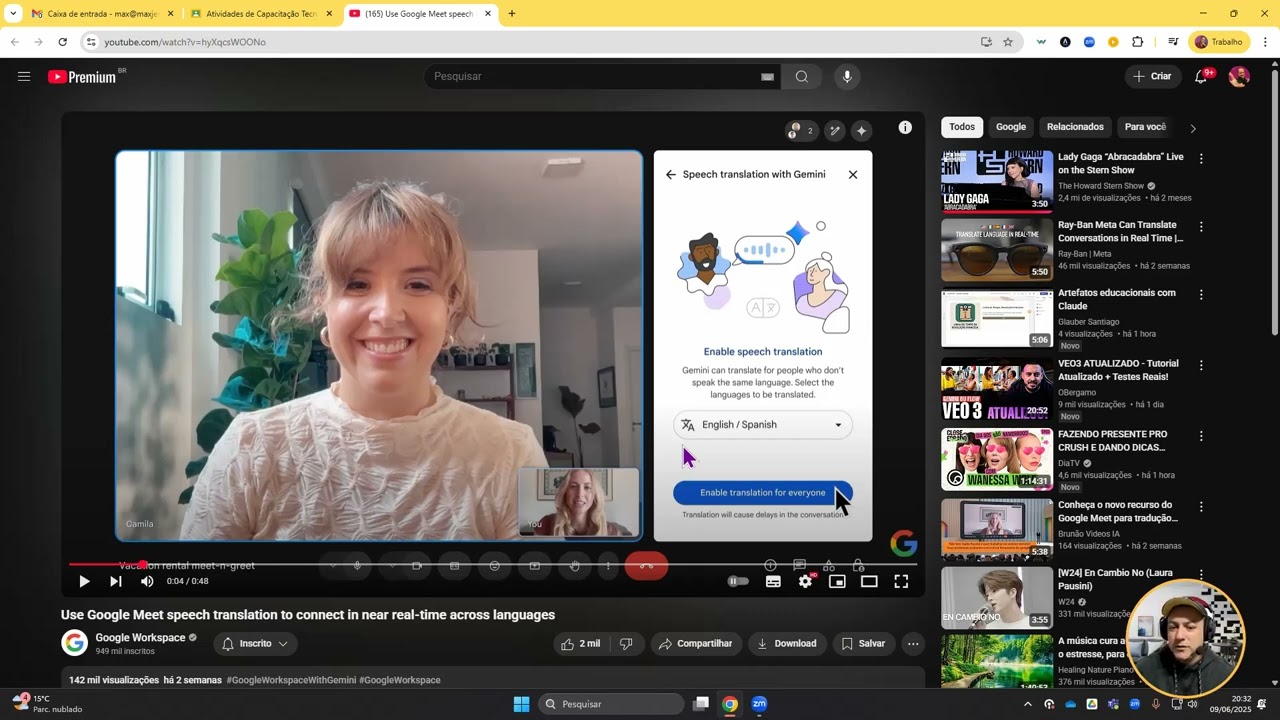Switch to Atividades de Capacitação browser tab

(262, 14)
